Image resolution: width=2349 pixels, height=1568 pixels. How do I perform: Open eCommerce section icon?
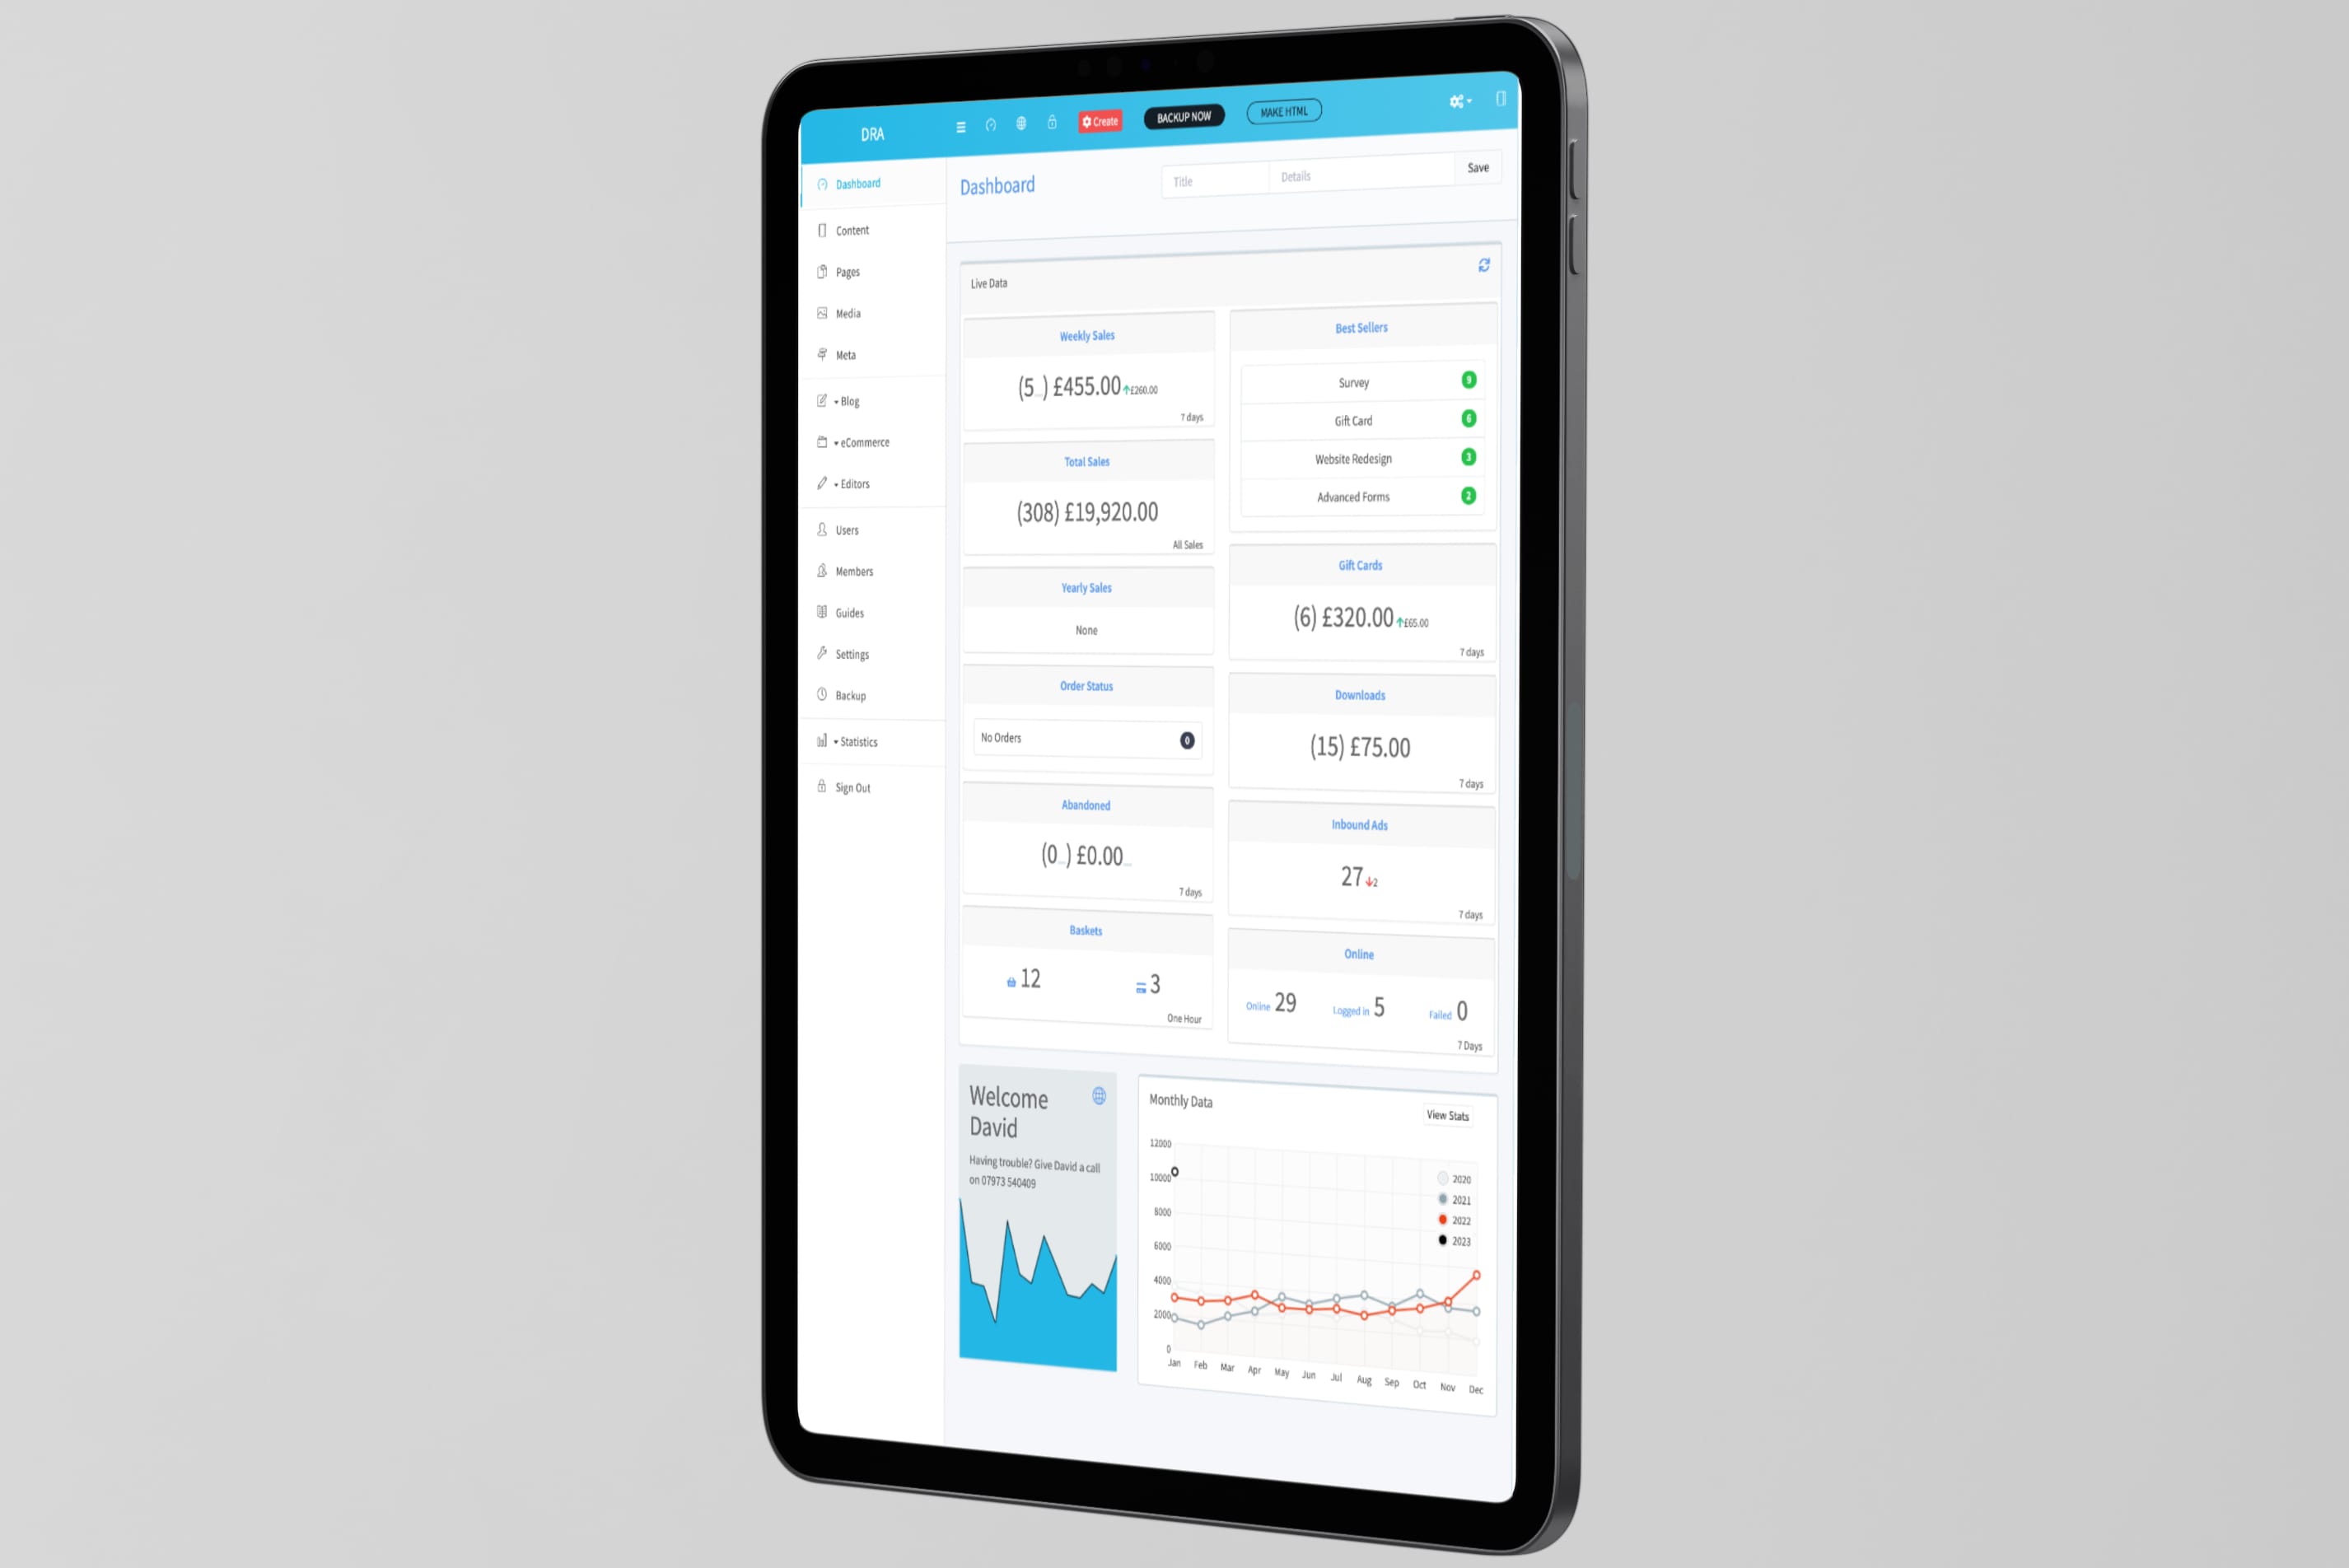[826, 441]
